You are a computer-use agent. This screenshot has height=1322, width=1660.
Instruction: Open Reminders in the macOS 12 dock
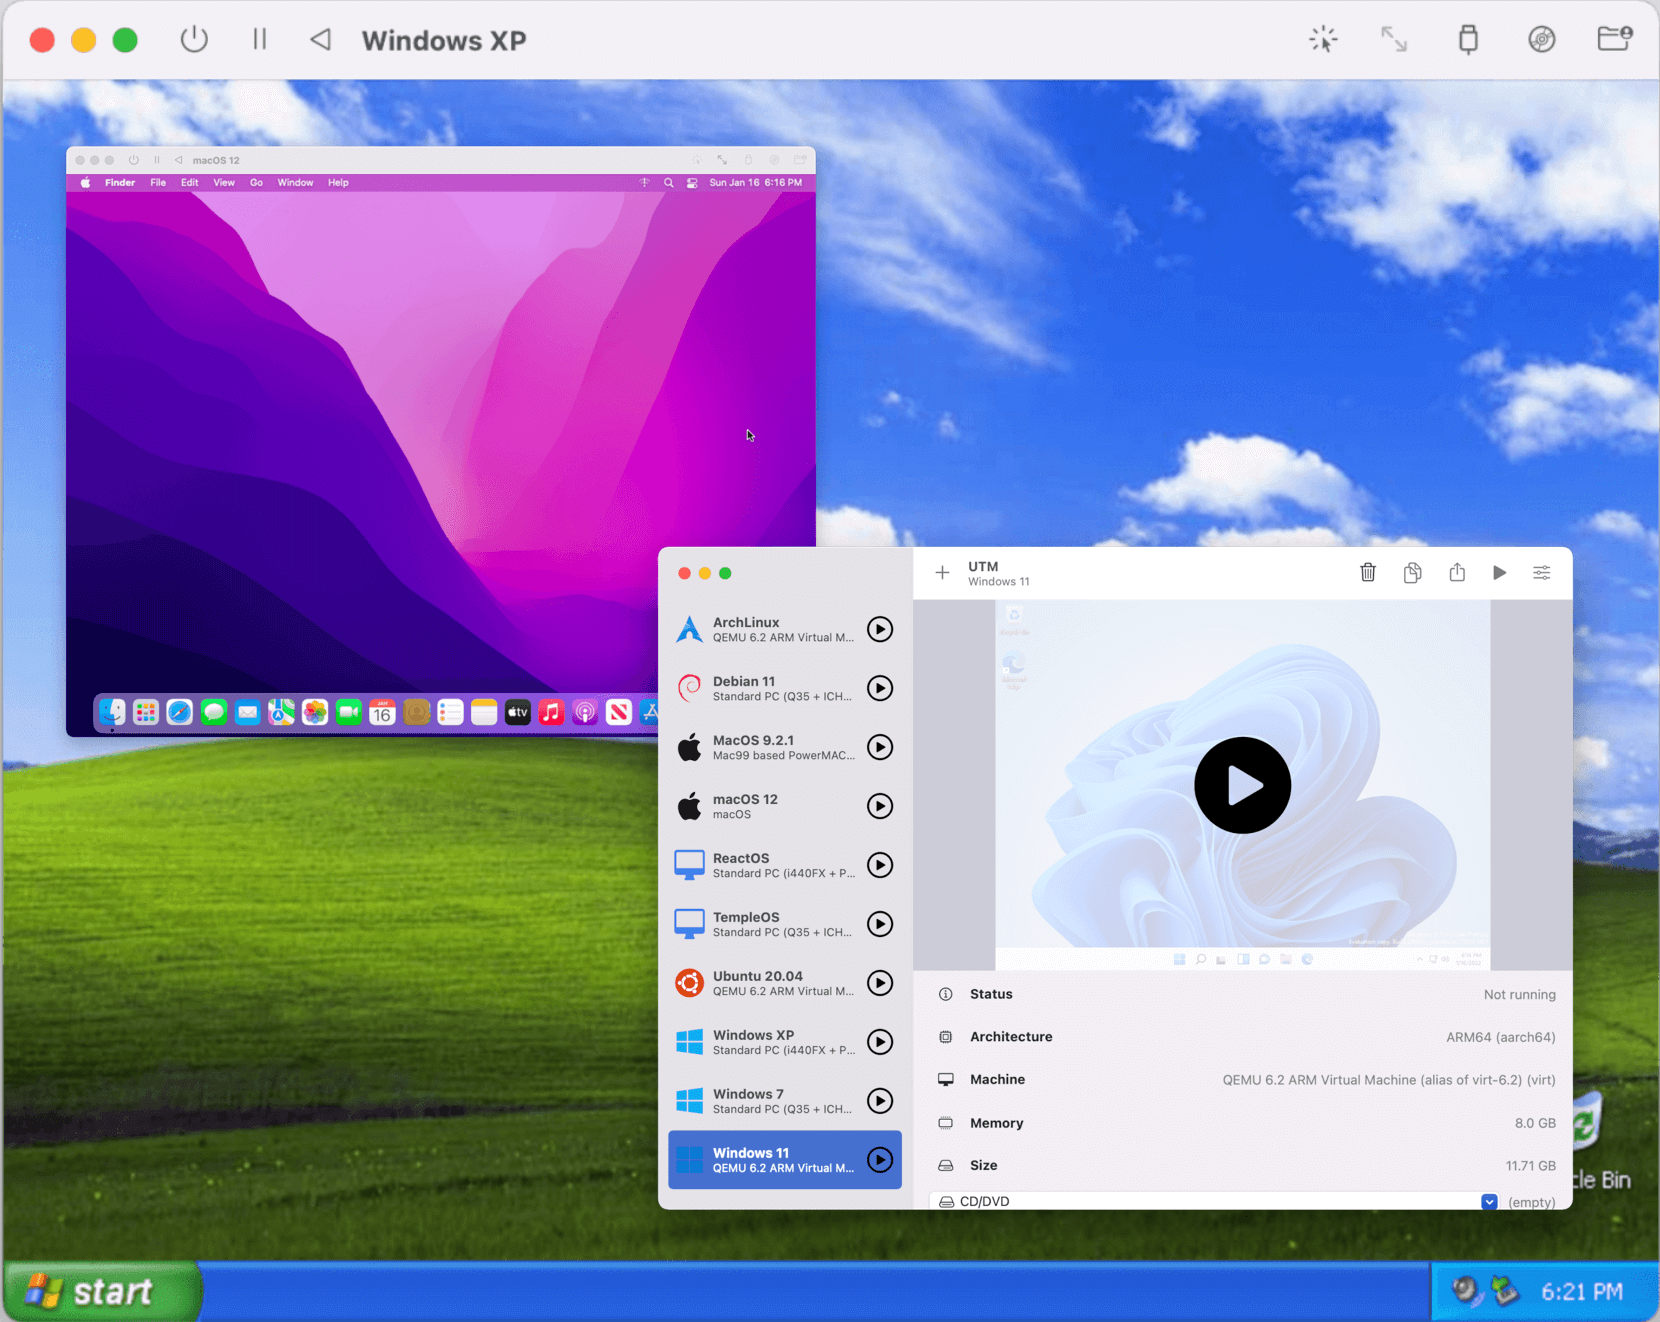pos(450,712)
